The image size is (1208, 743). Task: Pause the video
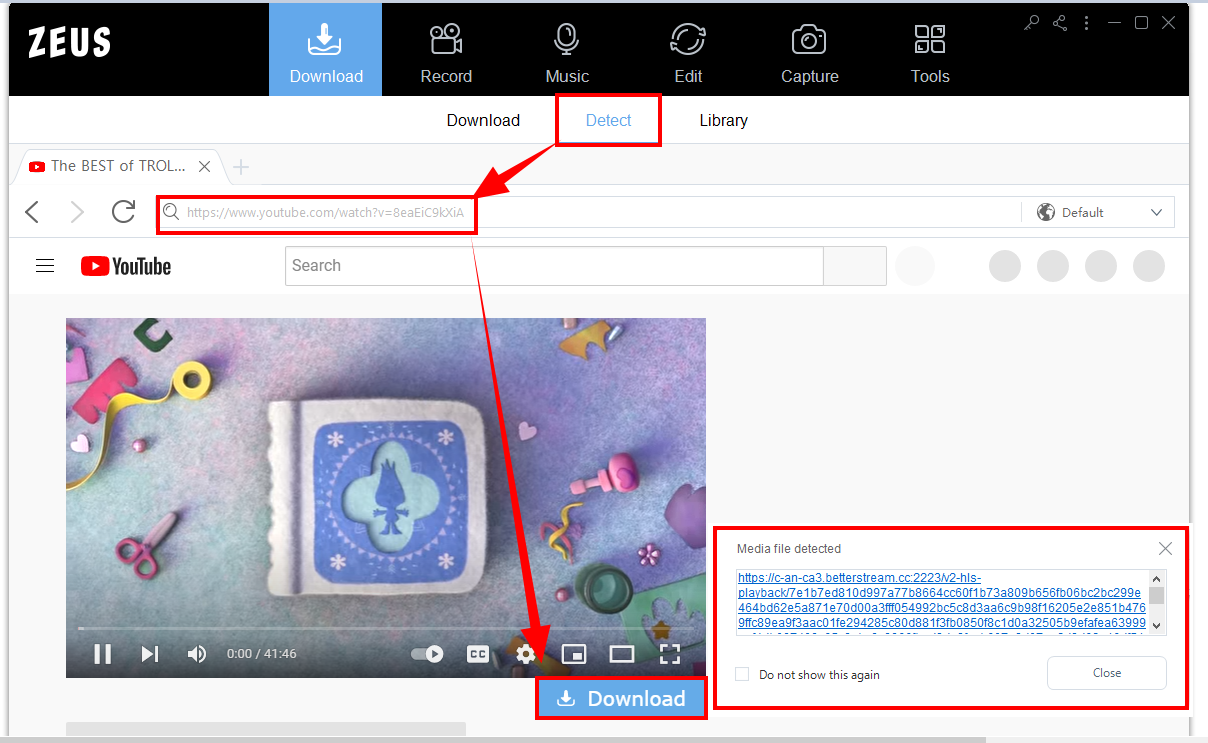click(102, 654)
